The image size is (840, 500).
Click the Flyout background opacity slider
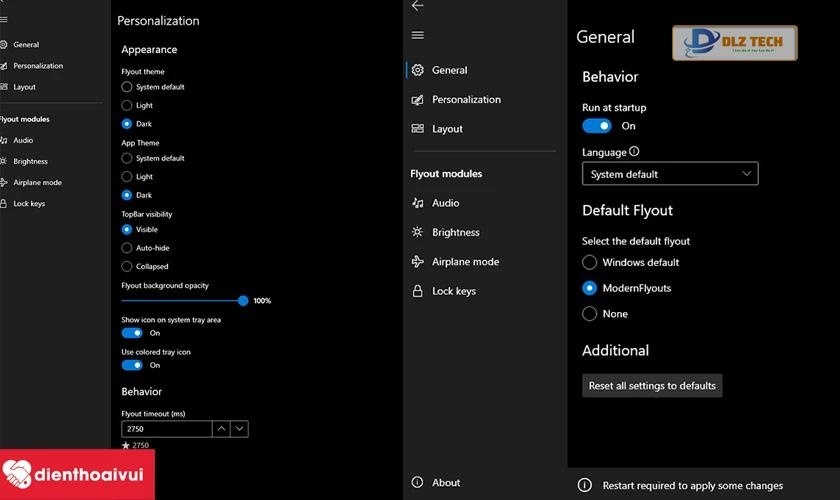[x=183, y=300]
